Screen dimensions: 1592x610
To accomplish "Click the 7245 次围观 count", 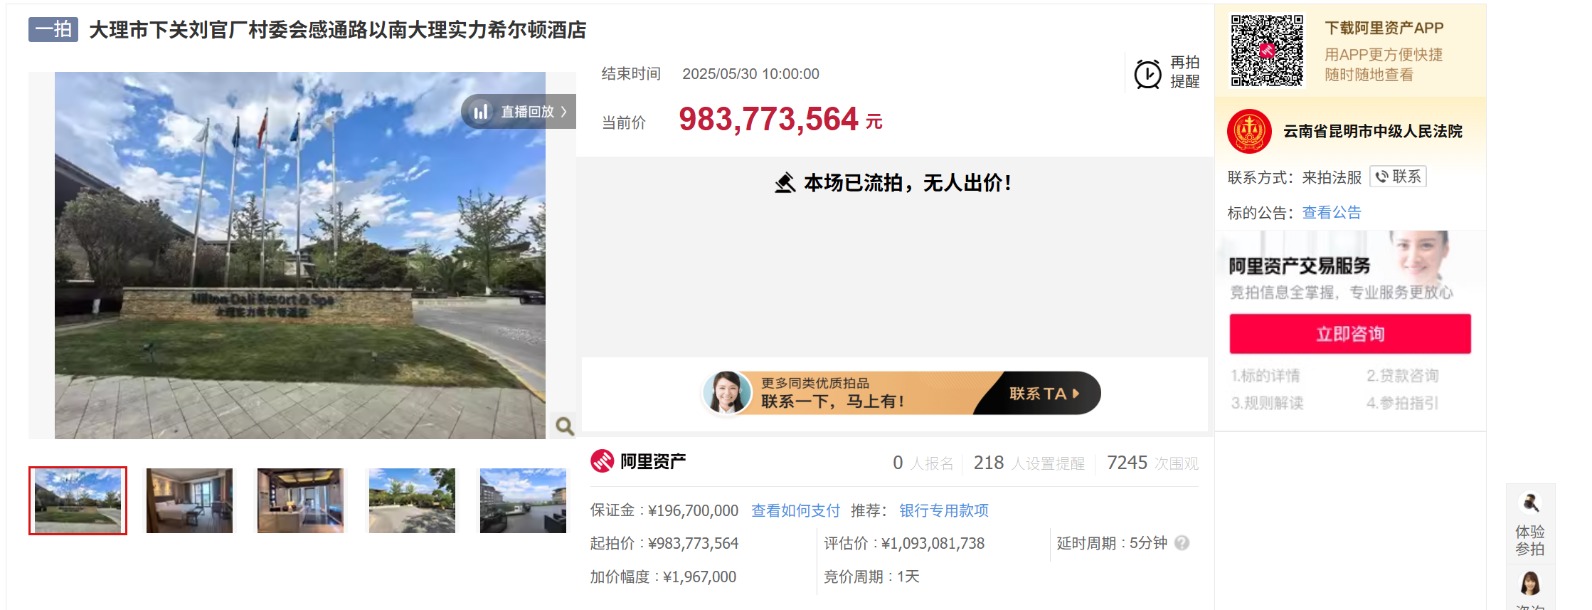I will pos(1152,463).
